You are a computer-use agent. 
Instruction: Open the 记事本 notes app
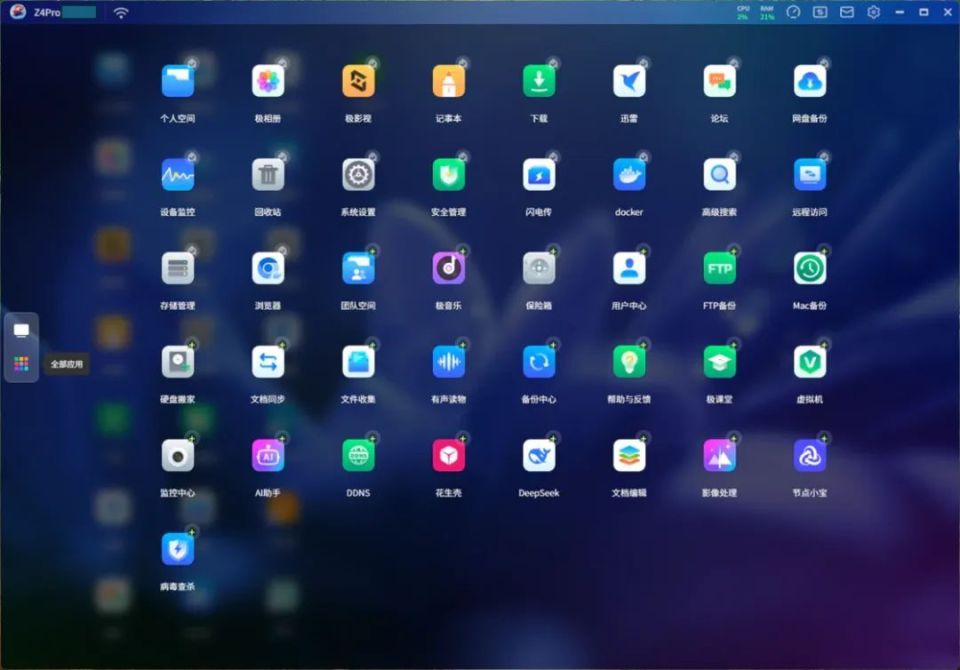tap(449, 81)
